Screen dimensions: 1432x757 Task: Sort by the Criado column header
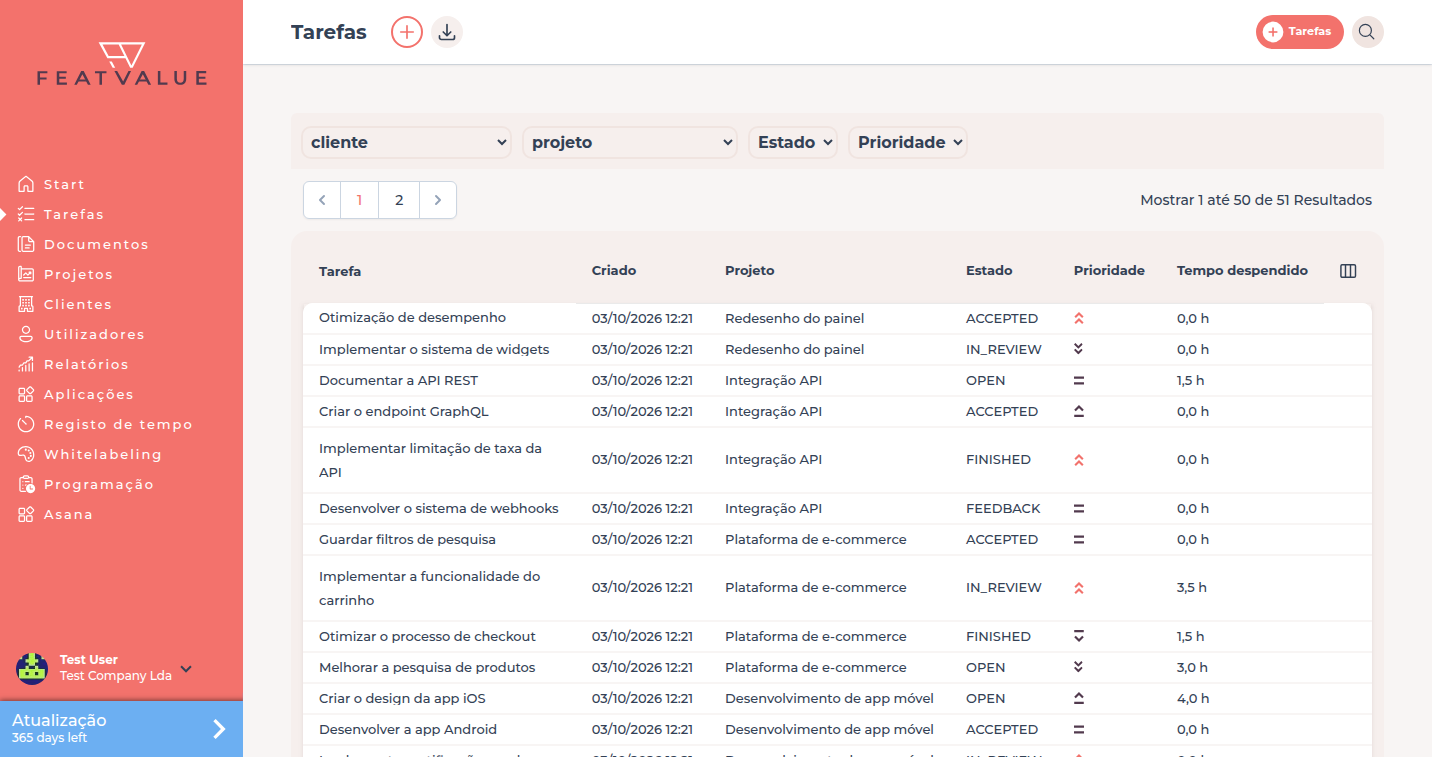coord(614,271)
